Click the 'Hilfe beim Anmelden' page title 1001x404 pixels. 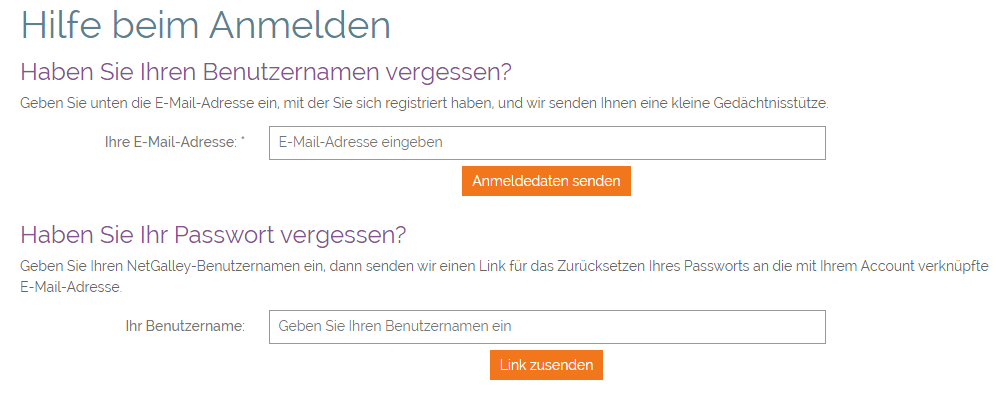(x=206, y=24)
